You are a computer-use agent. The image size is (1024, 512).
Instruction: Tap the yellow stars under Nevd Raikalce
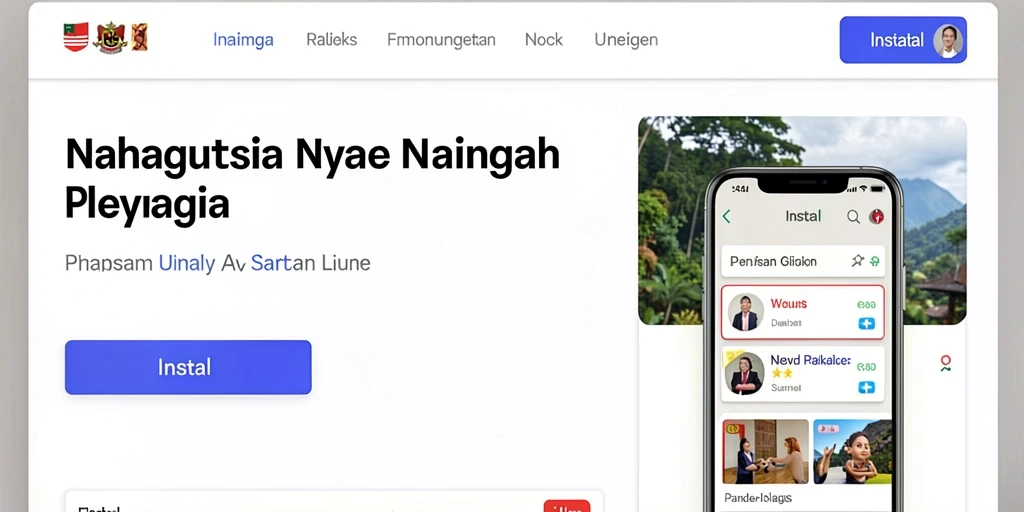point(782,373)
